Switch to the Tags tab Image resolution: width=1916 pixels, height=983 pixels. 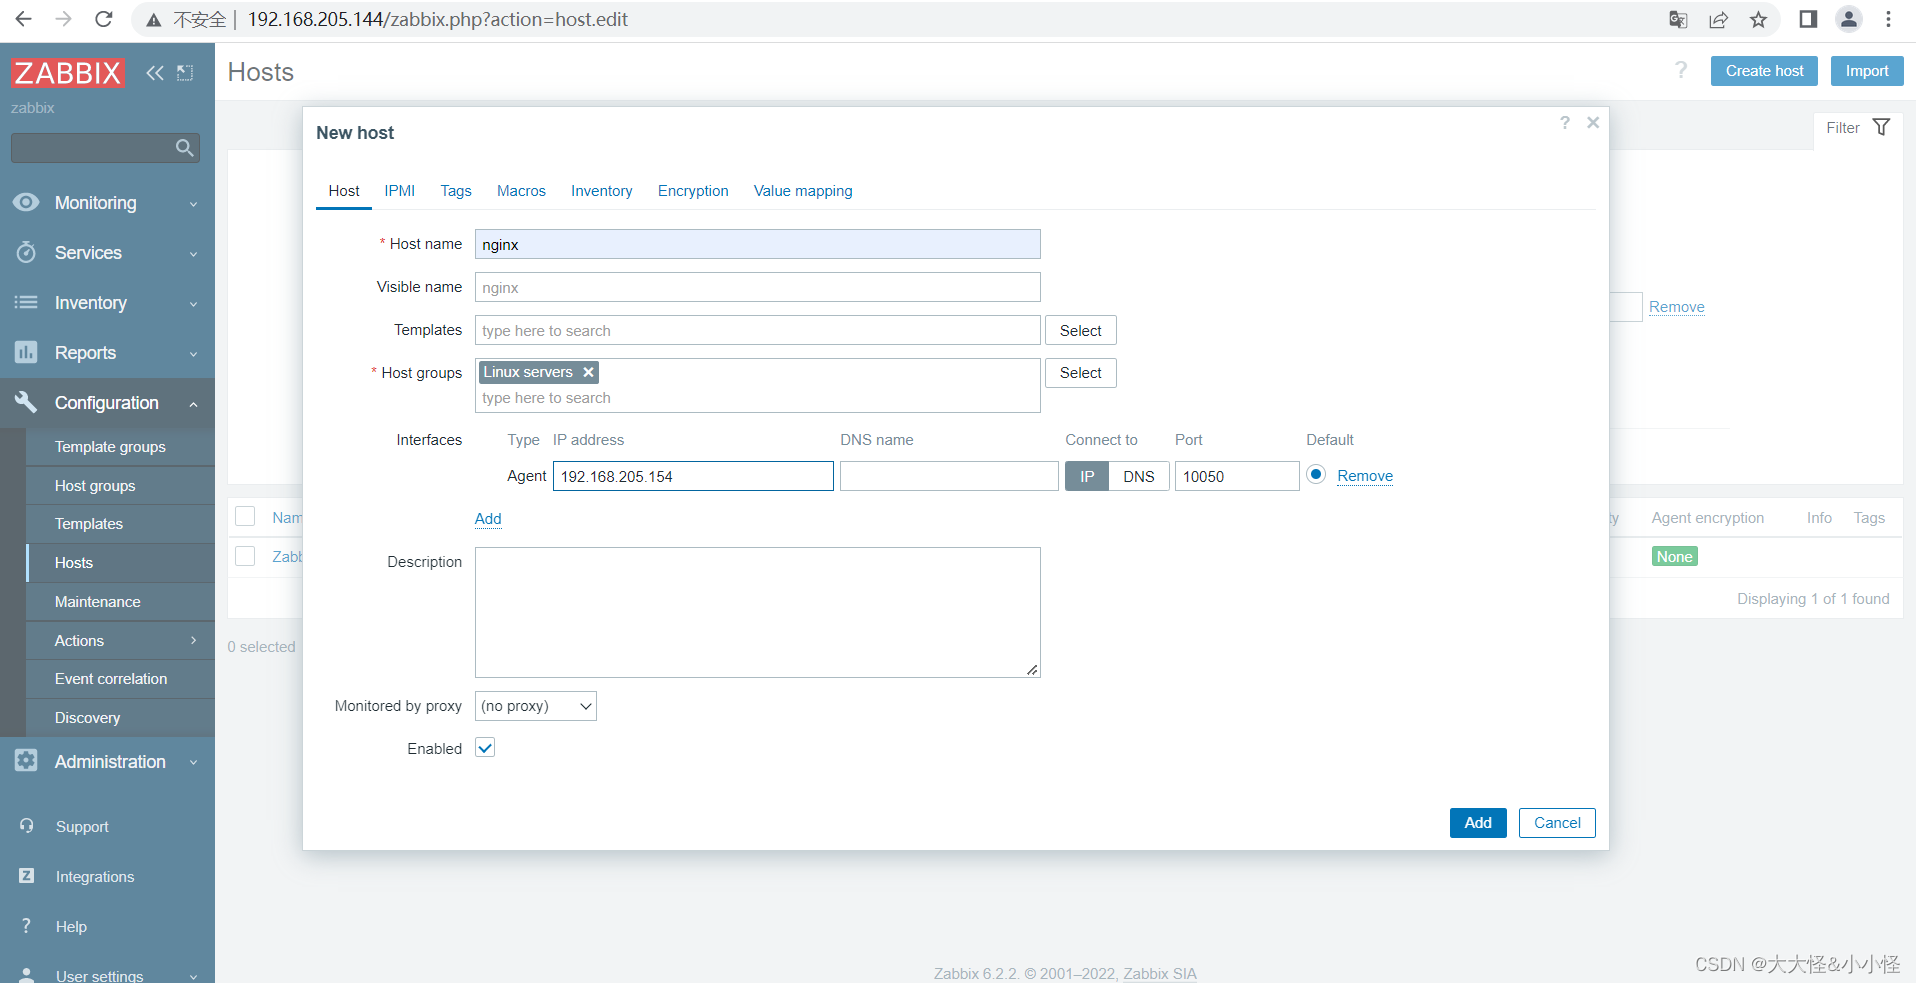[x=456, y=190]
